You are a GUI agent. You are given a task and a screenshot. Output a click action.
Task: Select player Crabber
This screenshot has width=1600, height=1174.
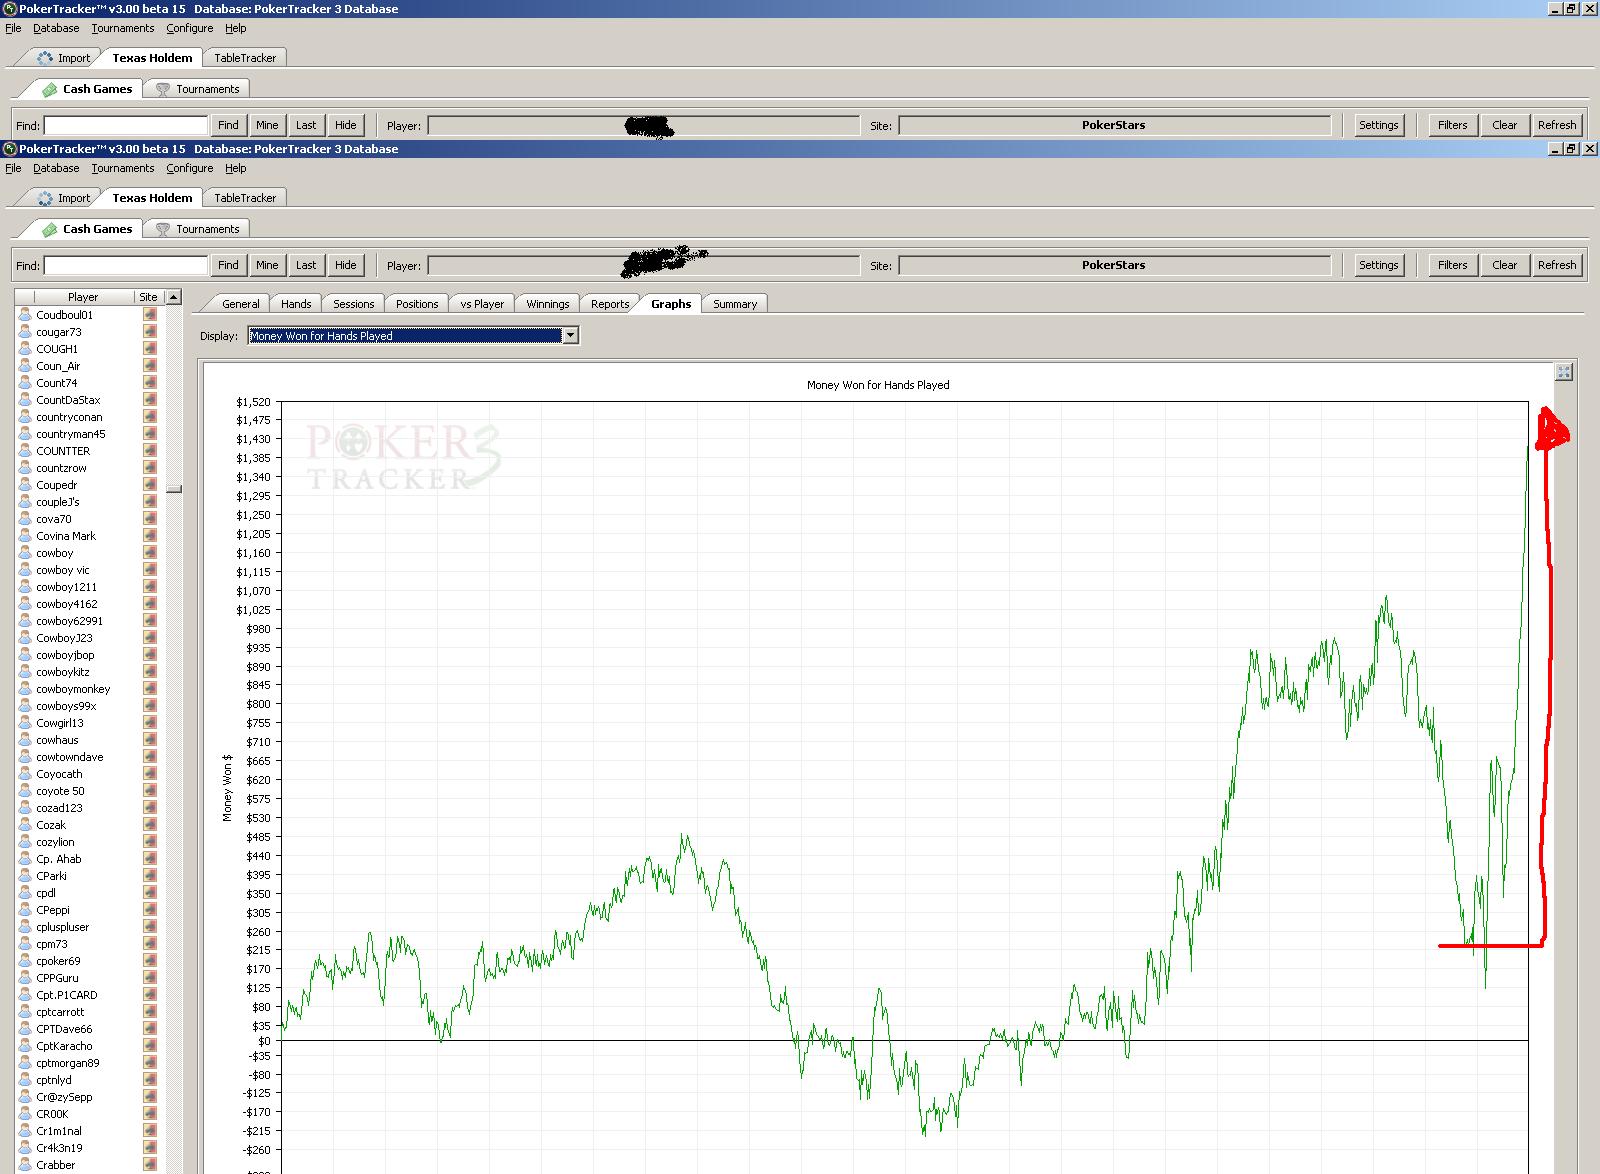click(x=56, y=1165)
